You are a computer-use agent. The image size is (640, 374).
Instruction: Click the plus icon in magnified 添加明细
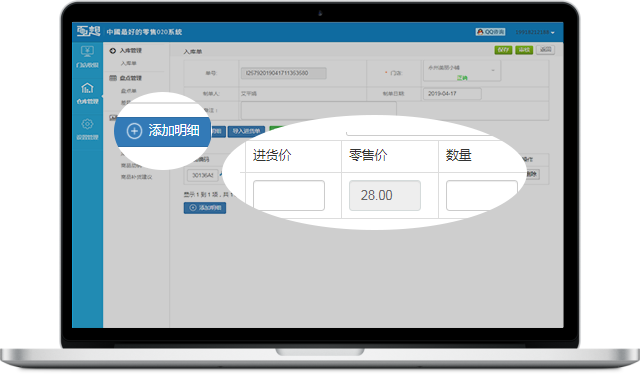pos(134,131)
